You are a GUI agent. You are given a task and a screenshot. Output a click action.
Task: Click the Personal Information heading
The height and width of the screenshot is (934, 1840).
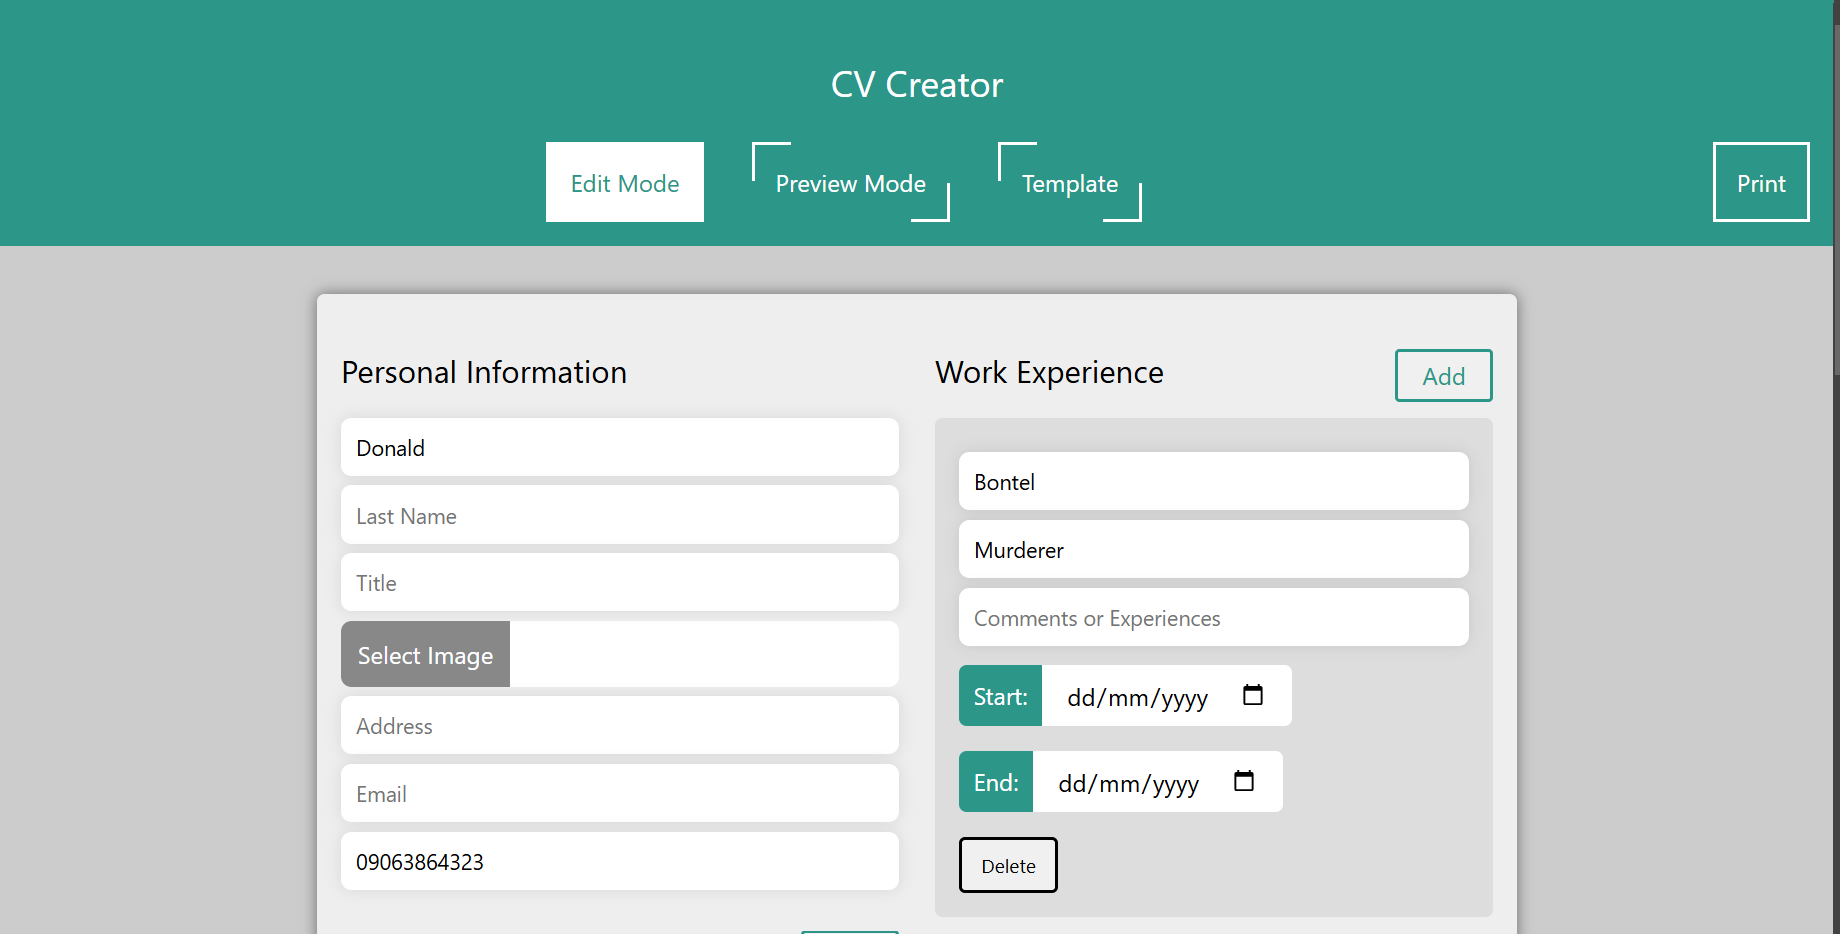click(484, 372)
